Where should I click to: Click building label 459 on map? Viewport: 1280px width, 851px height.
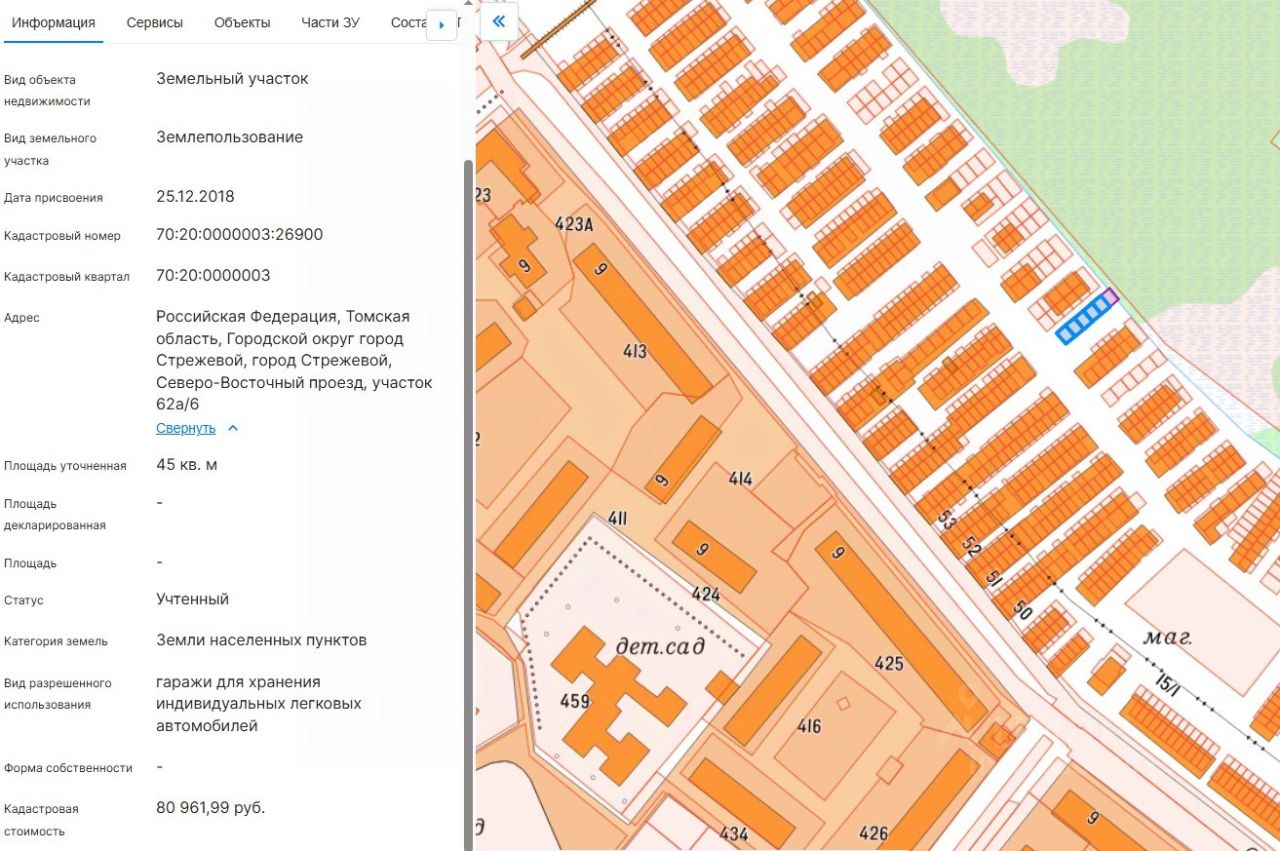(x=575, y=702)
